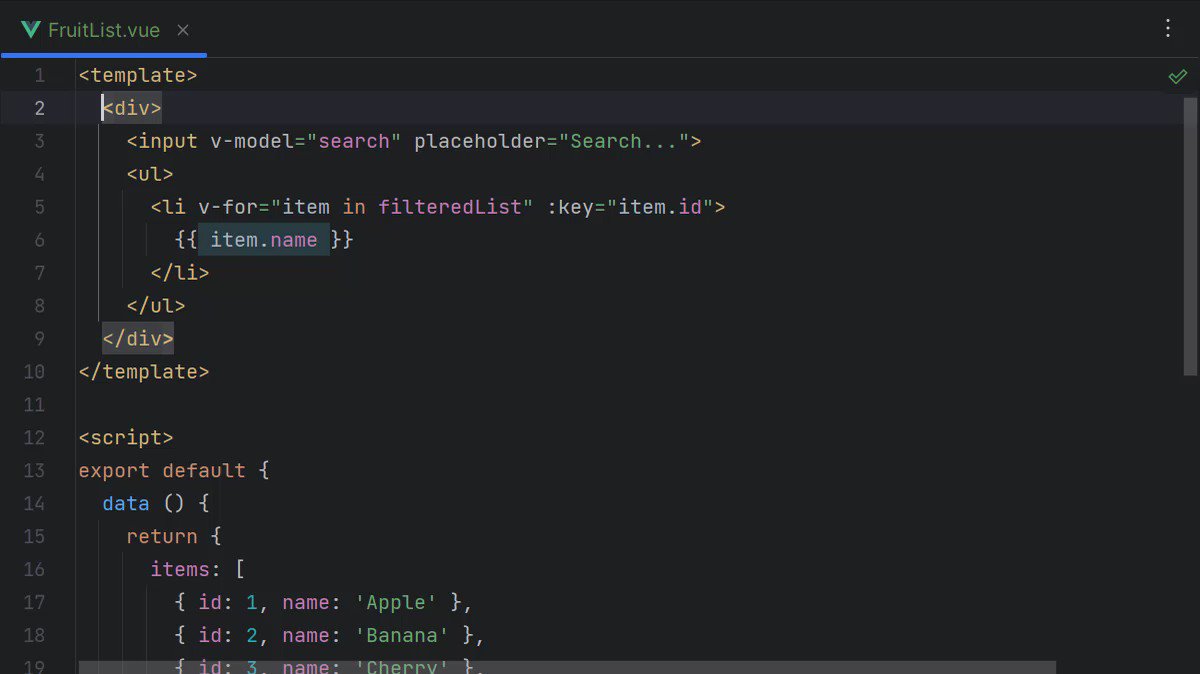This screenshot has width=1200, height=674.
Task: Click the highlighted closing </div> tag
Action: point(138,339)
